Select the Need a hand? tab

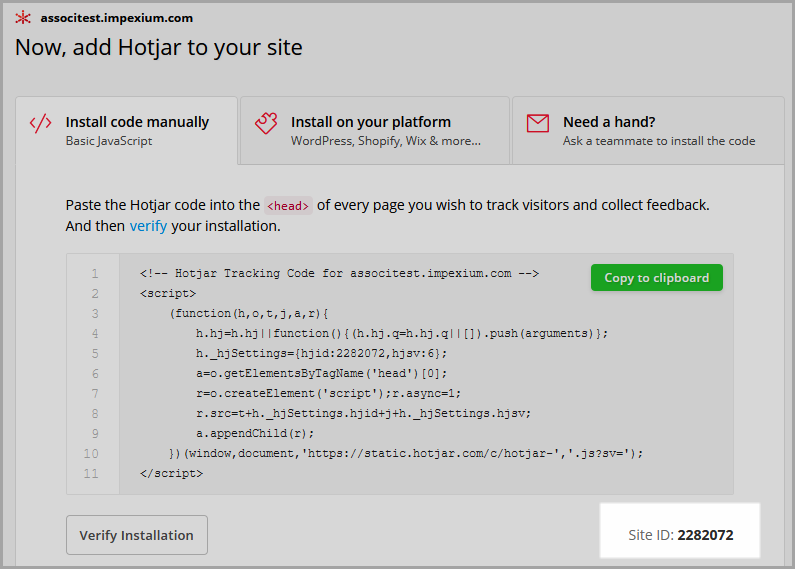[648, 130]
